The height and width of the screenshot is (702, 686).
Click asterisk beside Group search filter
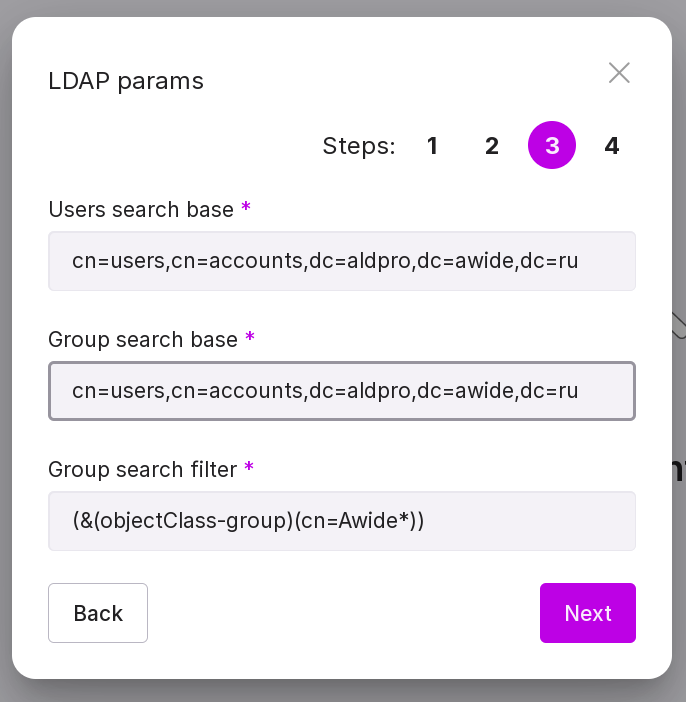pyautogui.click(x=249, y=467)
